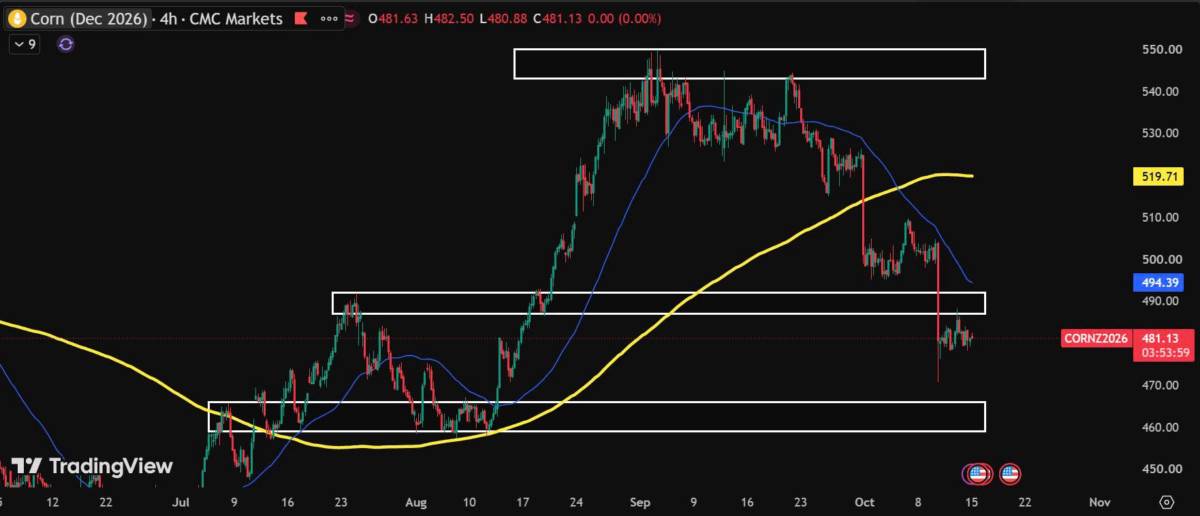Expand the collapsed 9 indicators legend

(24, 44)
